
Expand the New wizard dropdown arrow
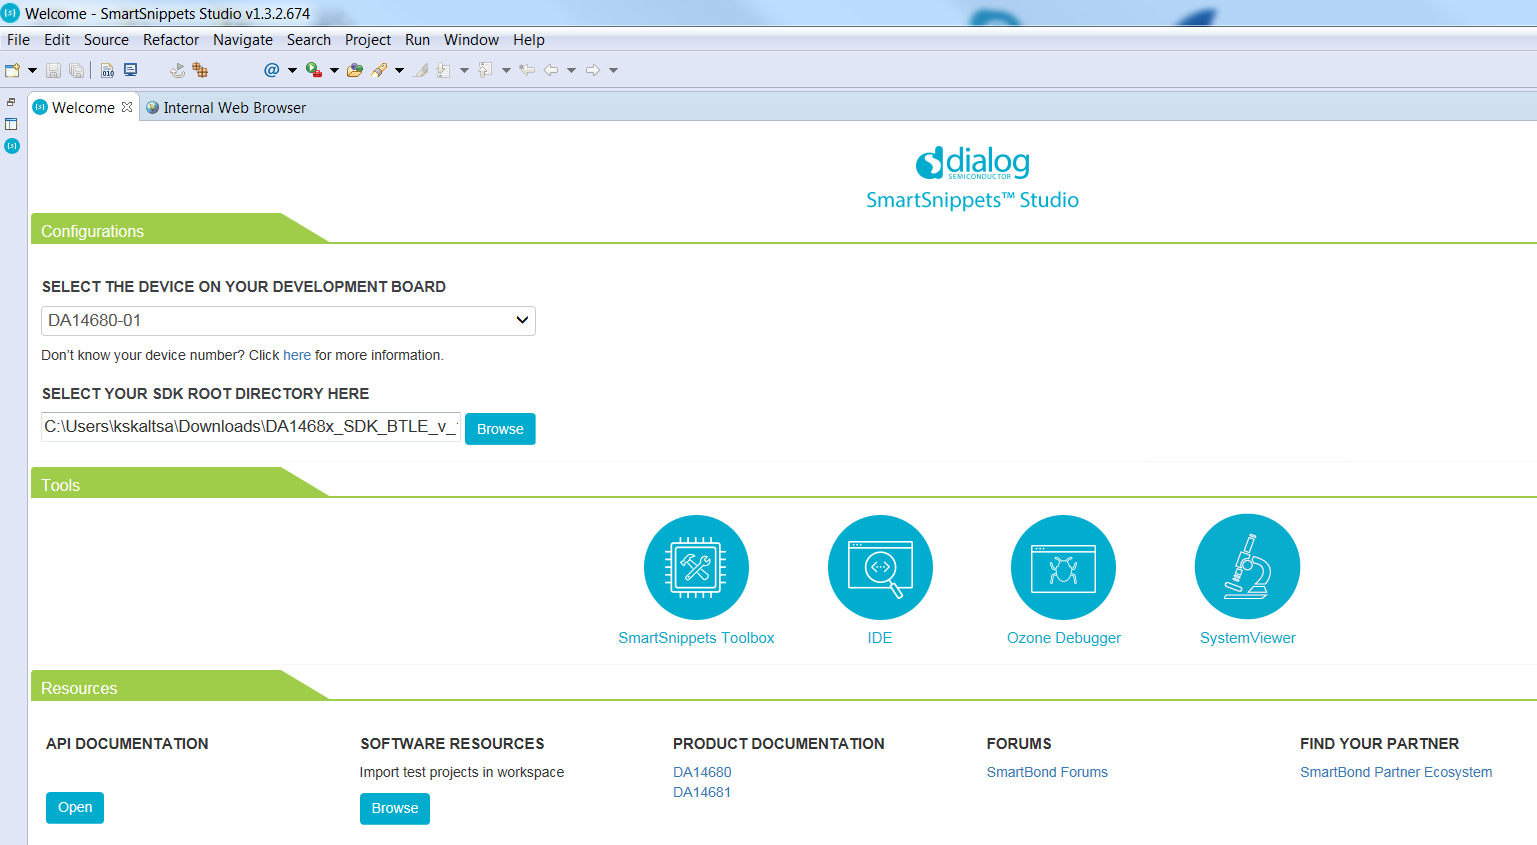[32, 70]
